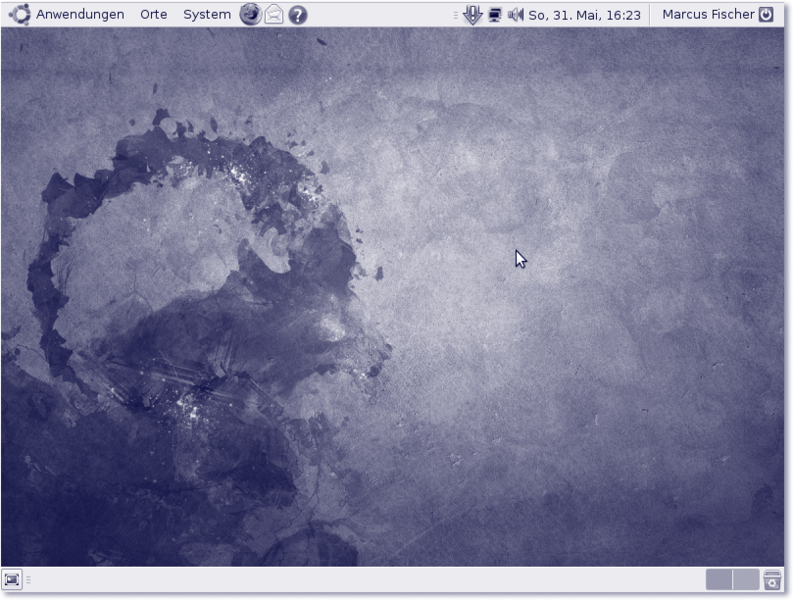Open the network connection monitor icon
The image size is (793, 600).
click(495, 15)
